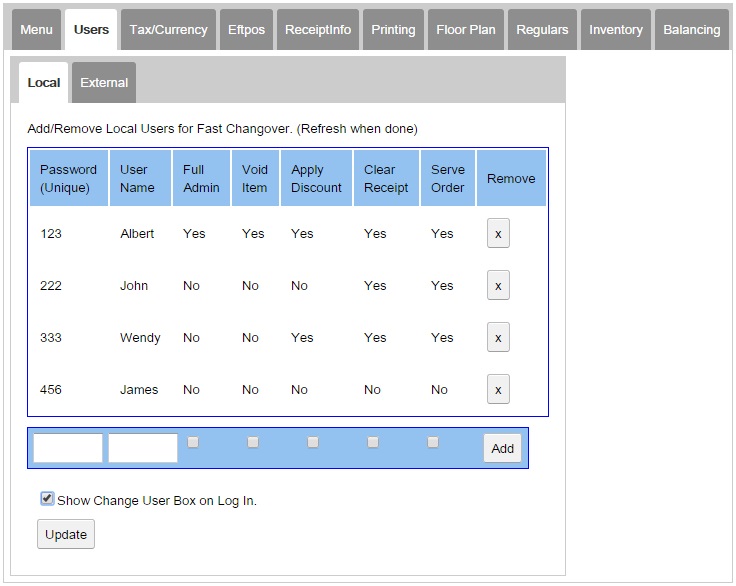The height and width of the screenshot is (586, 736).
Task: Click password cell 123
Action: (x=51, y=234)
